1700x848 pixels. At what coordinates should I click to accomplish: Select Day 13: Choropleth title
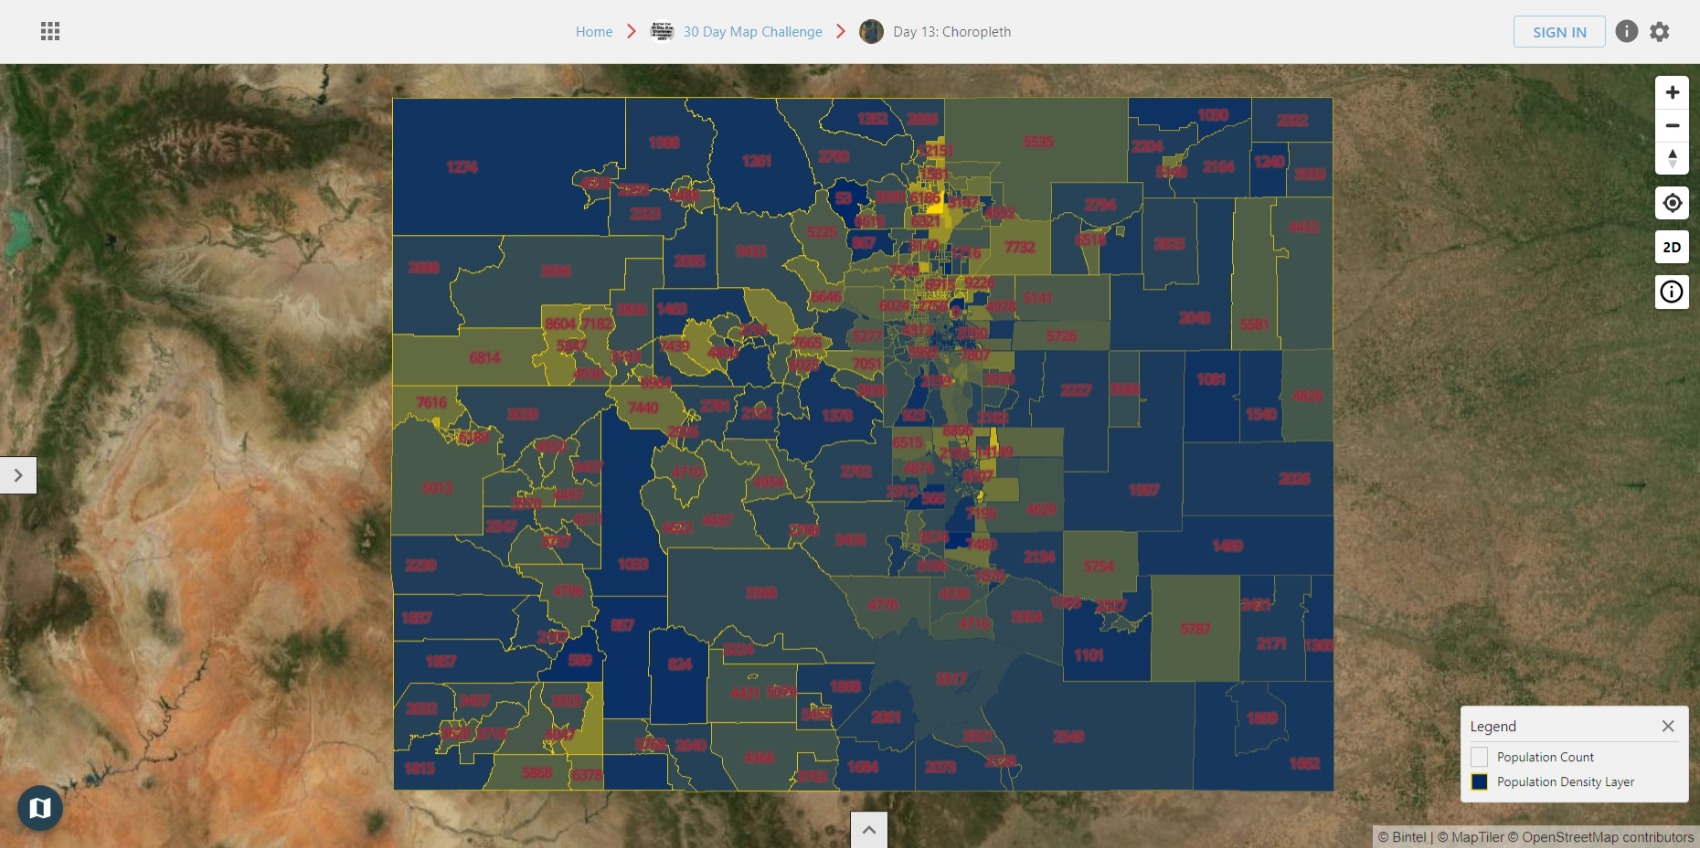click(x=952, y=32)
